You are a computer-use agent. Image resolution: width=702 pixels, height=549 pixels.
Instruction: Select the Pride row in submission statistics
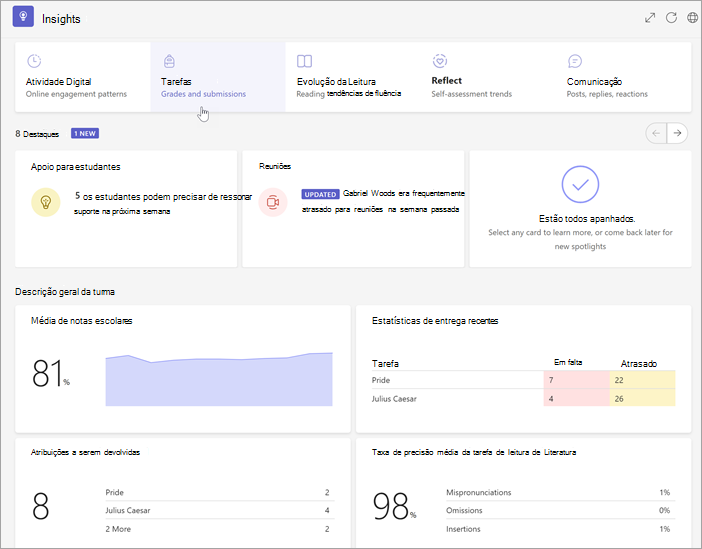pos(523,380)
